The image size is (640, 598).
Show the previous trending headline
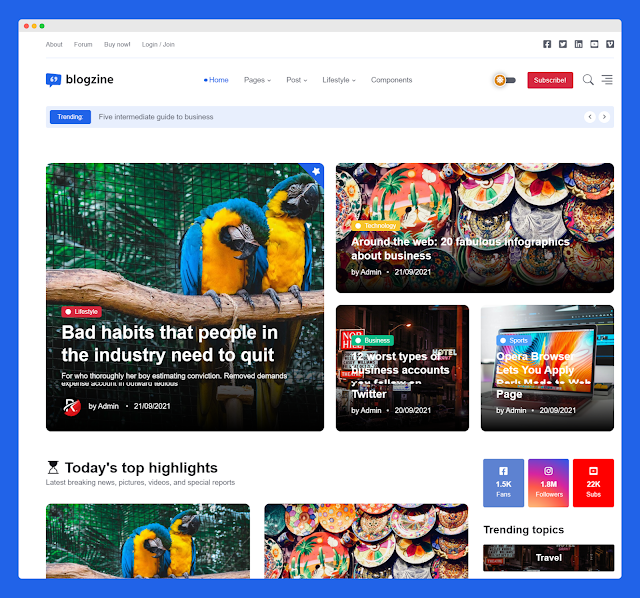pos(590,117)
